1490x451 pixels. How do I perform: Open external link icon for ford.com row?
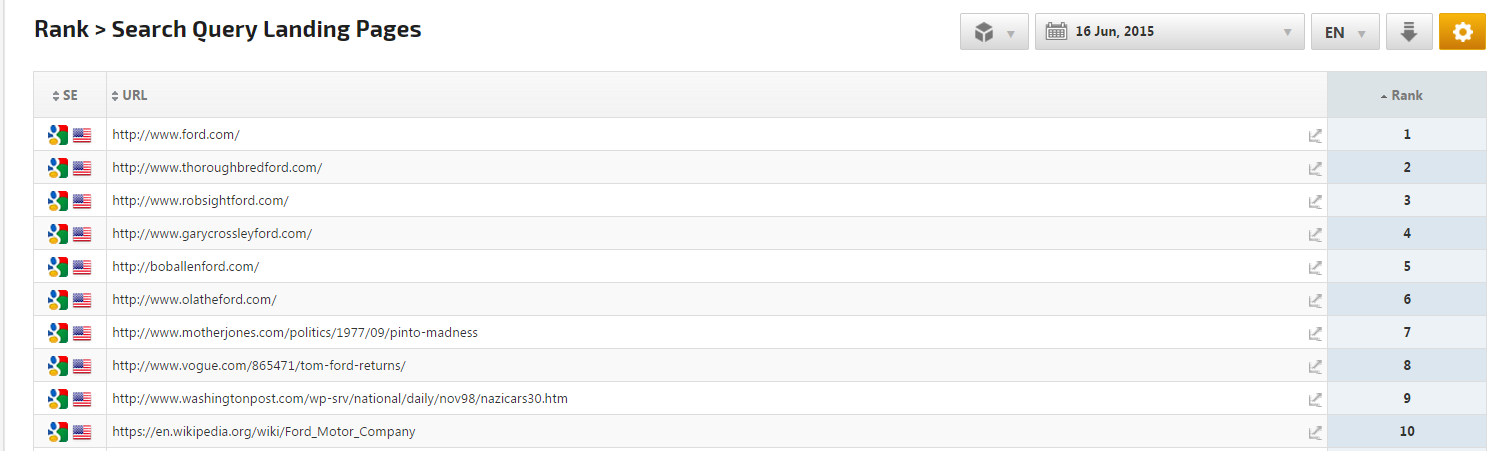(1315, 135)
